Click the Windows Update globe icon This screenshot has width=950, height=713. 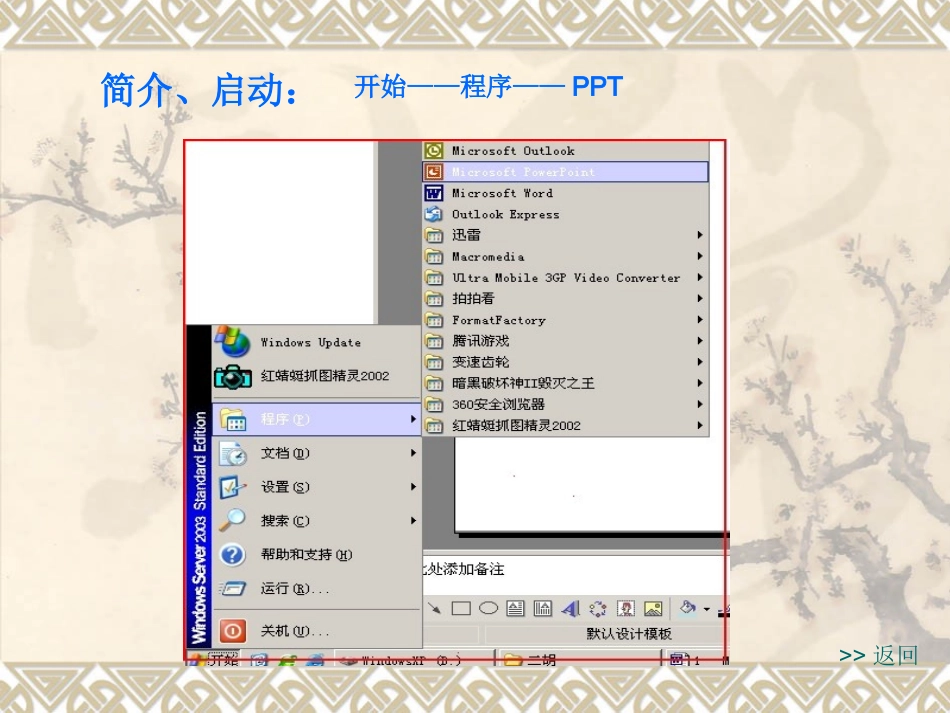(232, 342)
